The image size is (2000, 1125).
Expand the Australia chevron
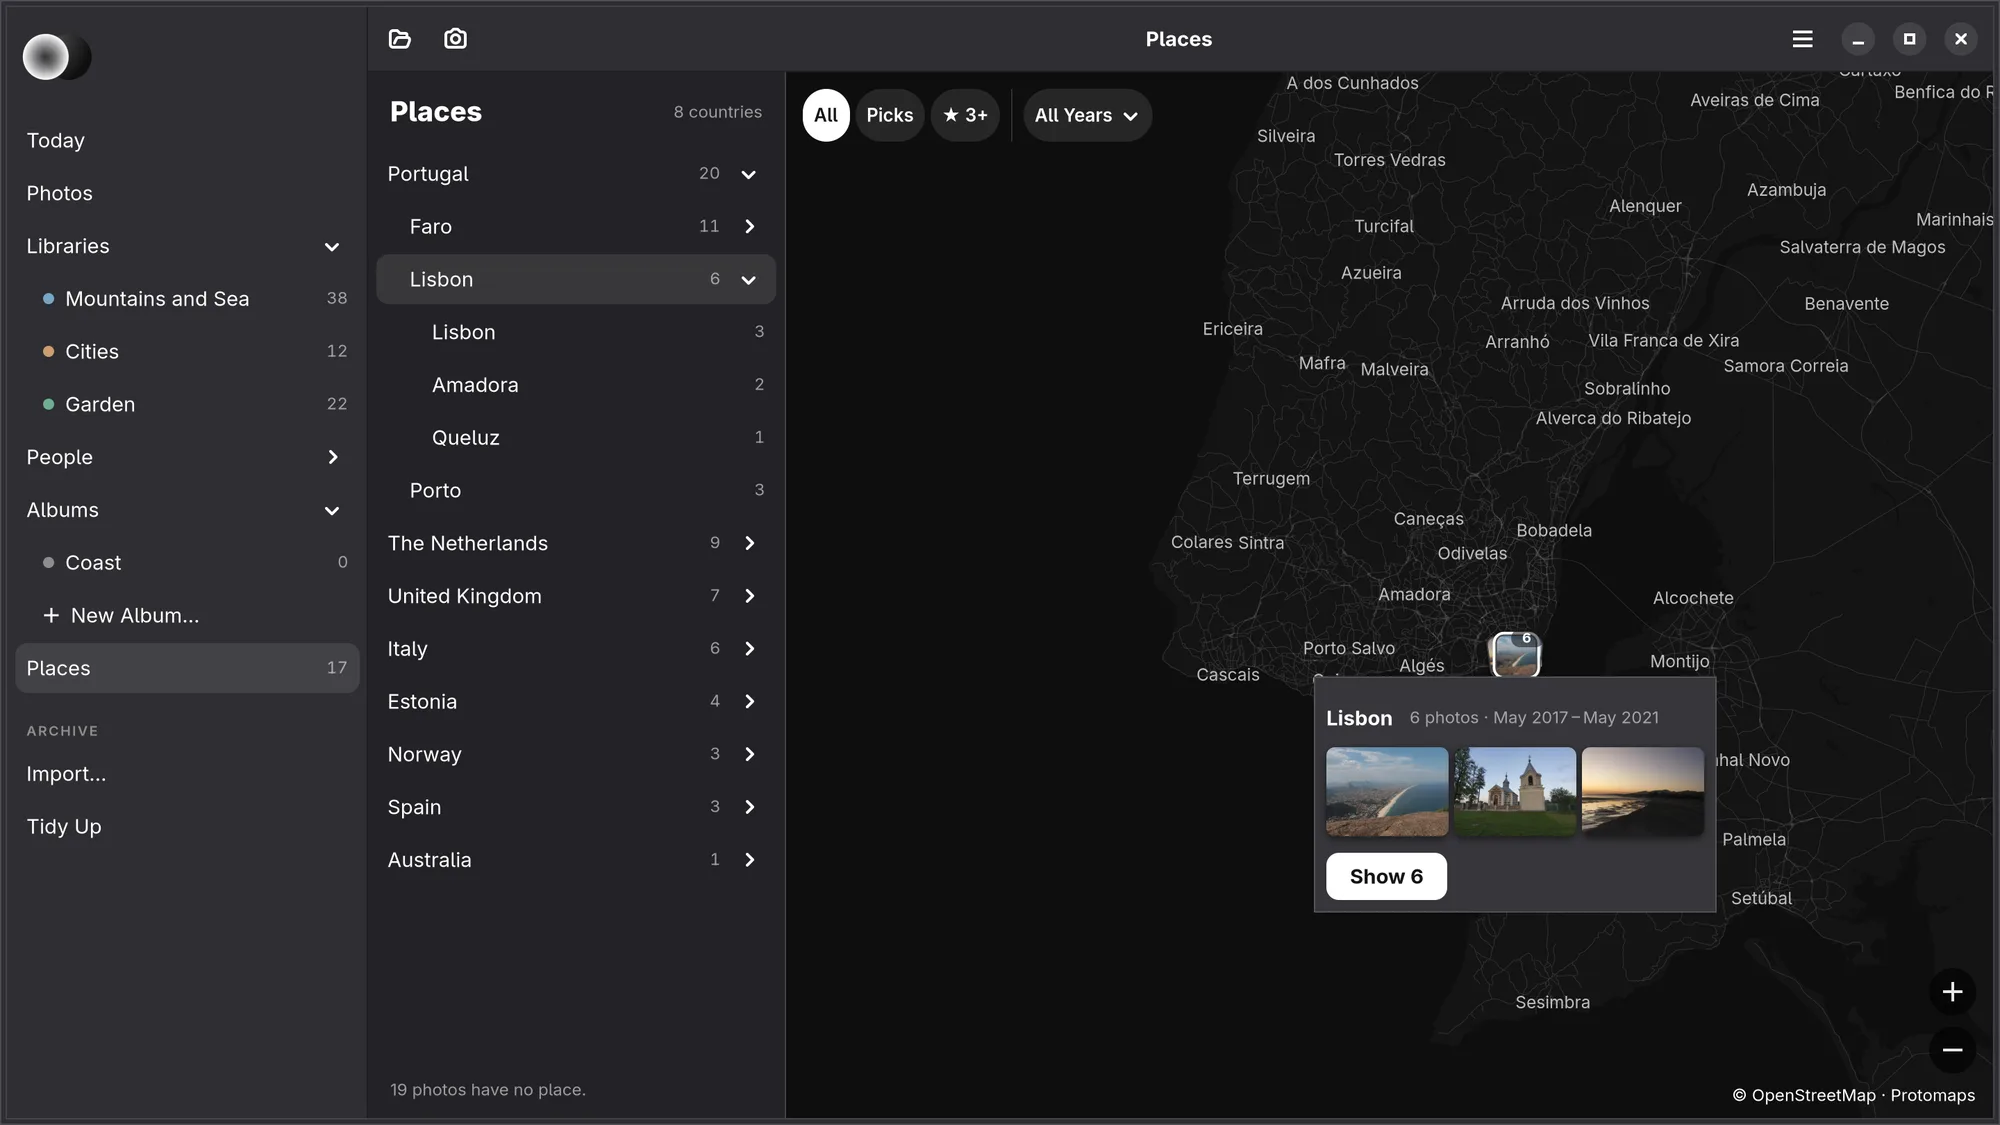pyautogui.click(x=750, y=860)
